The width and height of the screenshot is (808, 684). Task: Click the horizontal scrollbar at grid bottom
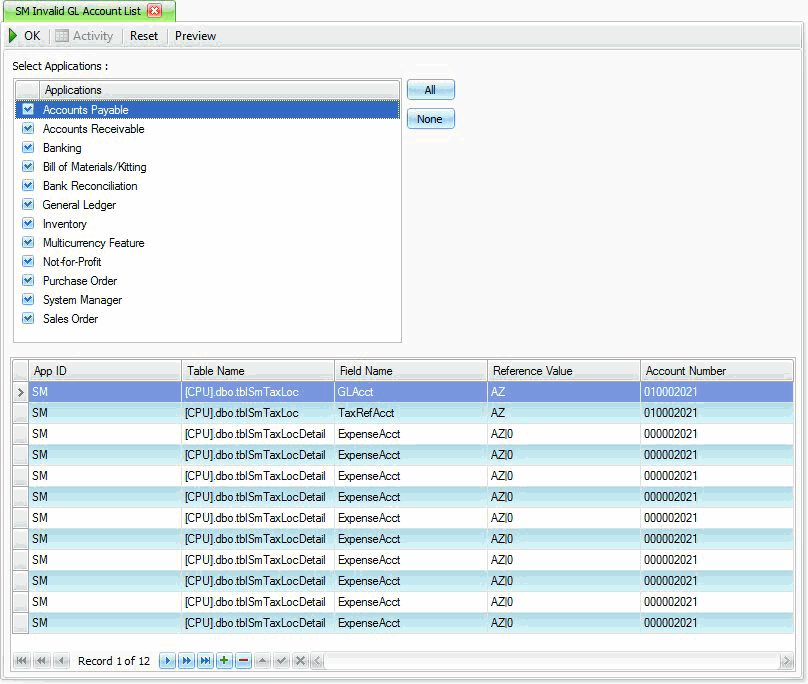(550, 661)
